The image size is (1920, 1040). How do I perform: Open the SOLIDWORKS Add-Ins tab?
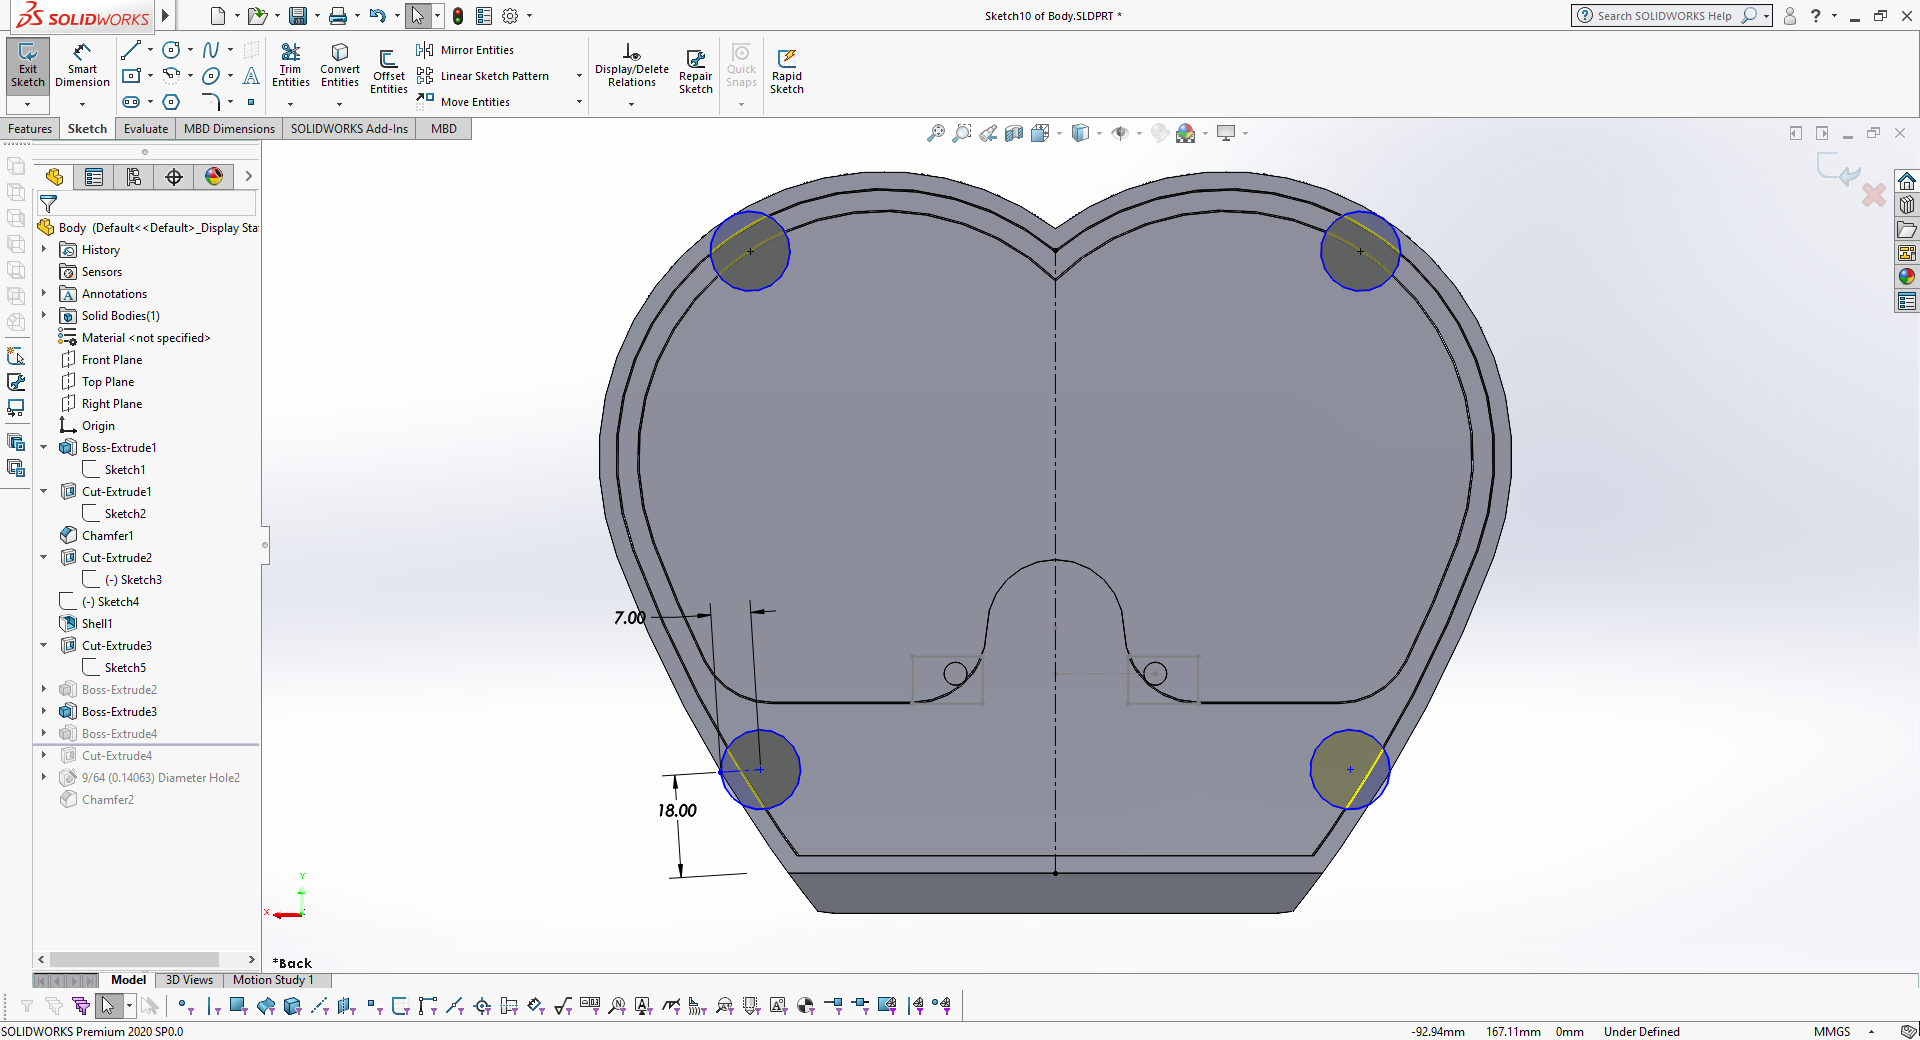coord(349,129)
